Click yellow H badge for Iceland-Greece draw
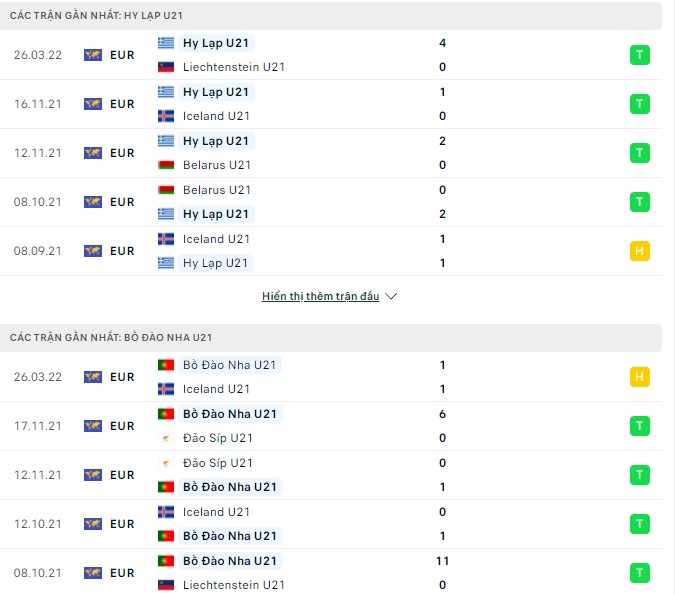The width and height of the screenshot is (675, 595). 640,251
